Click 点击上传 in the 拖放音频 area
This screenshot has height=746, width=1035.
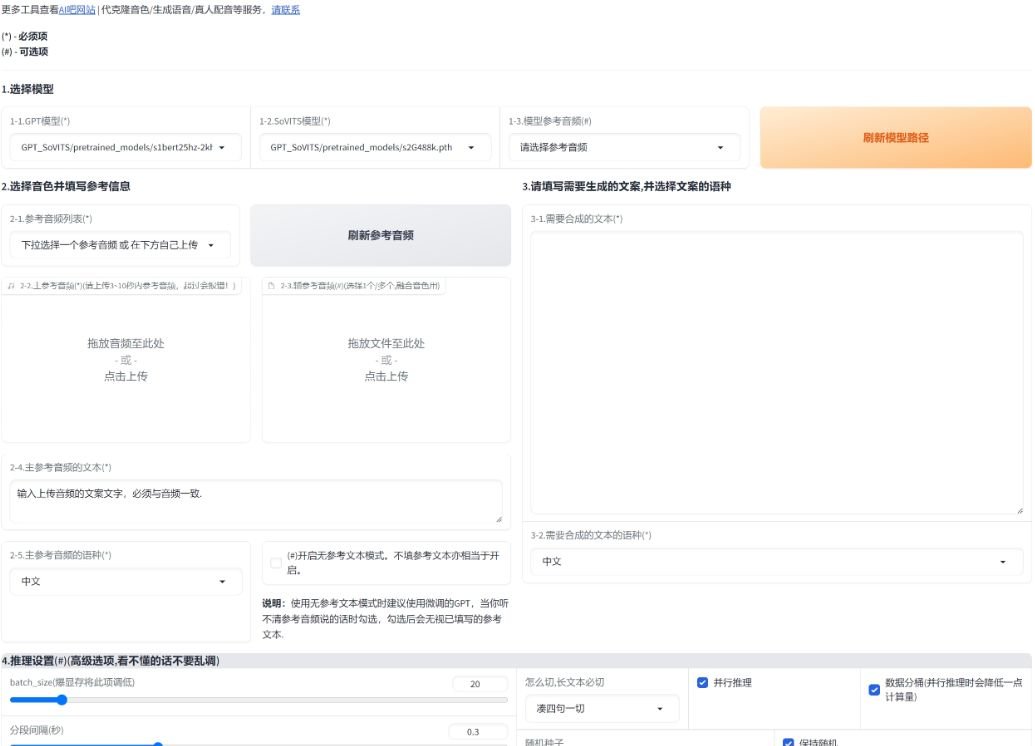(x=124, y=376)
